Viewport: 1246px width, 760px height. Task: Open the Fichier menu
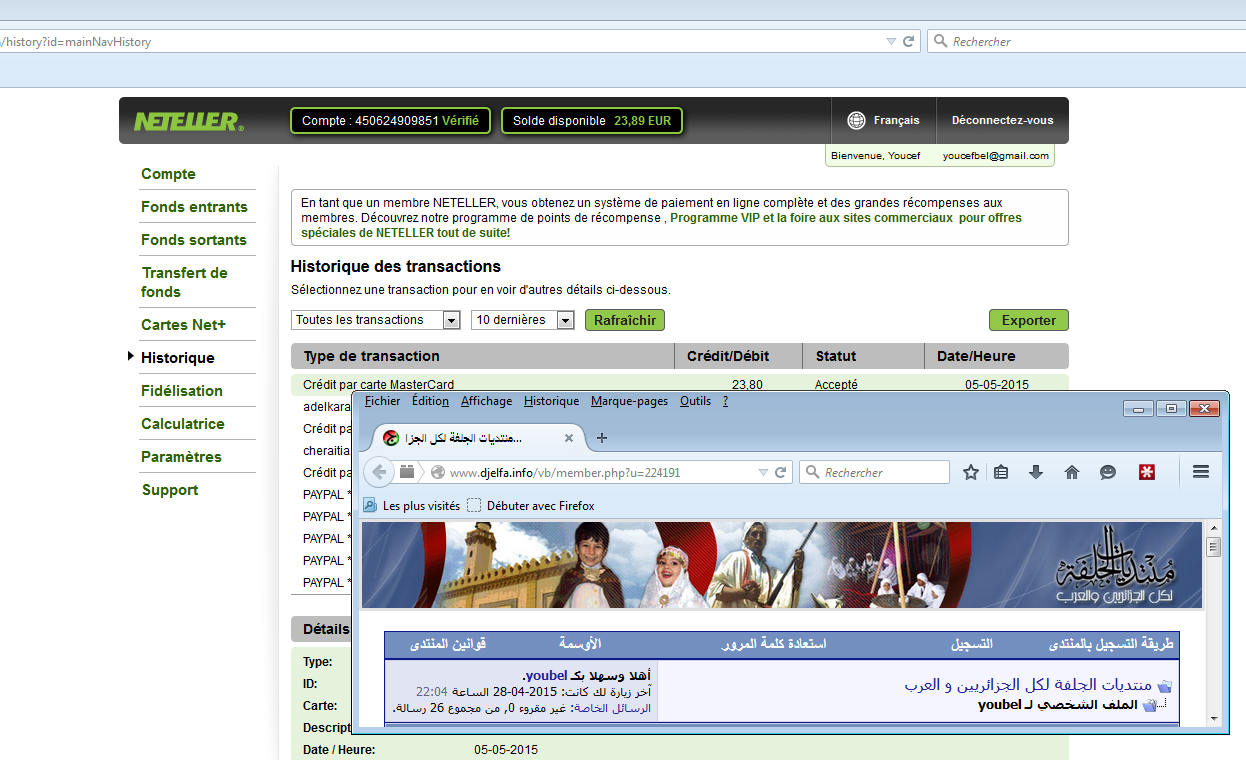click(x=382, y=401)
